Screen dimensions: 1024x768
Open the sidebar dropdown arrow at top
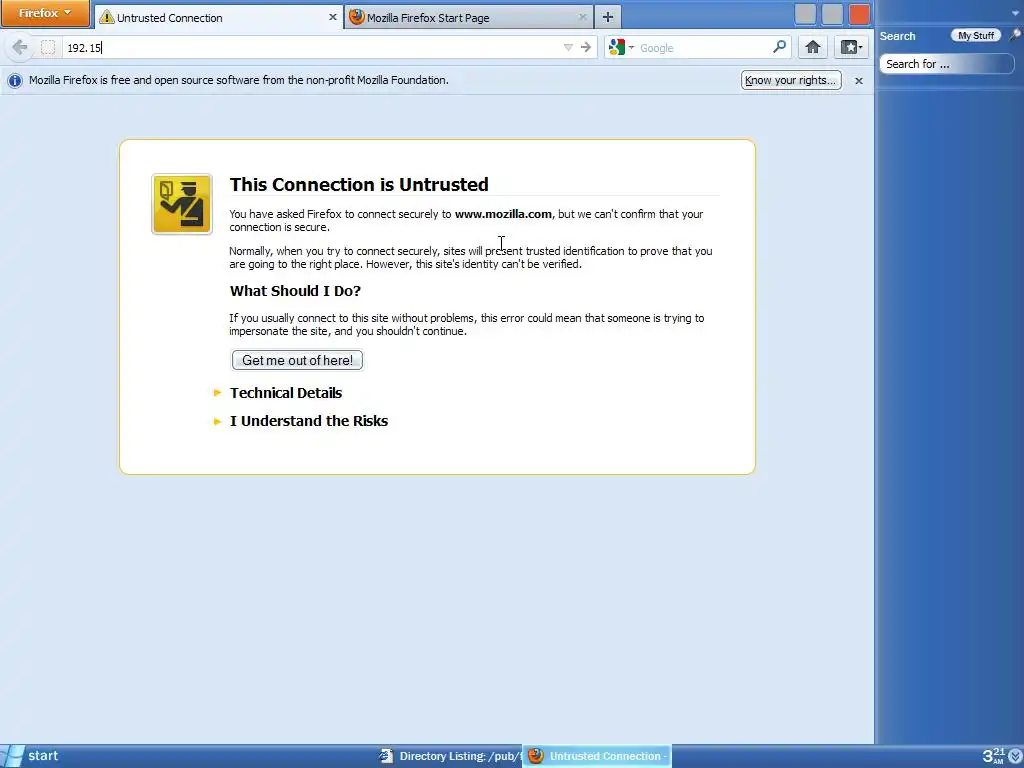tap(1016, 13)
